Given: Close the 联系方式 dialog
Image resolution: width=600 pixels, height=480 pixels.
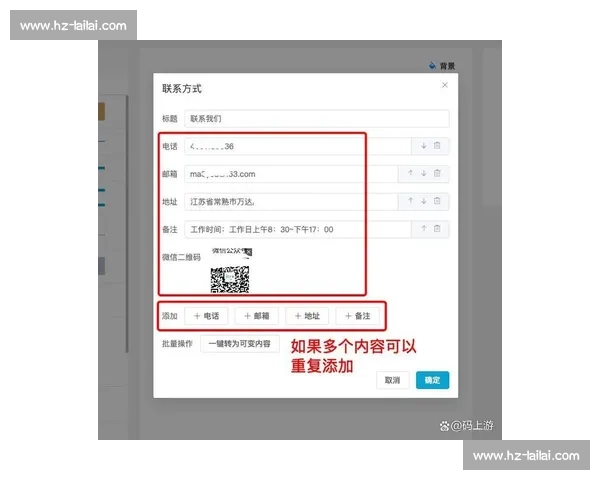Looking at the screenshot, I should tap(445, 85).
